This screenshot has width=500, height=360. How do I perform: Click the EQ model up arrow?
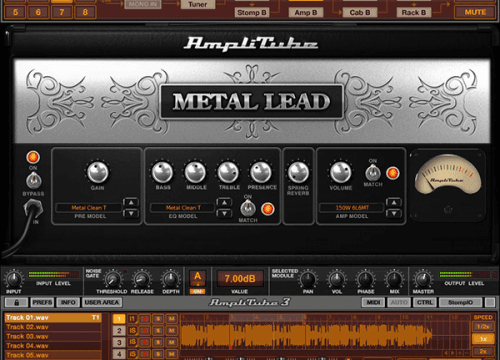[x=224, y=202]
